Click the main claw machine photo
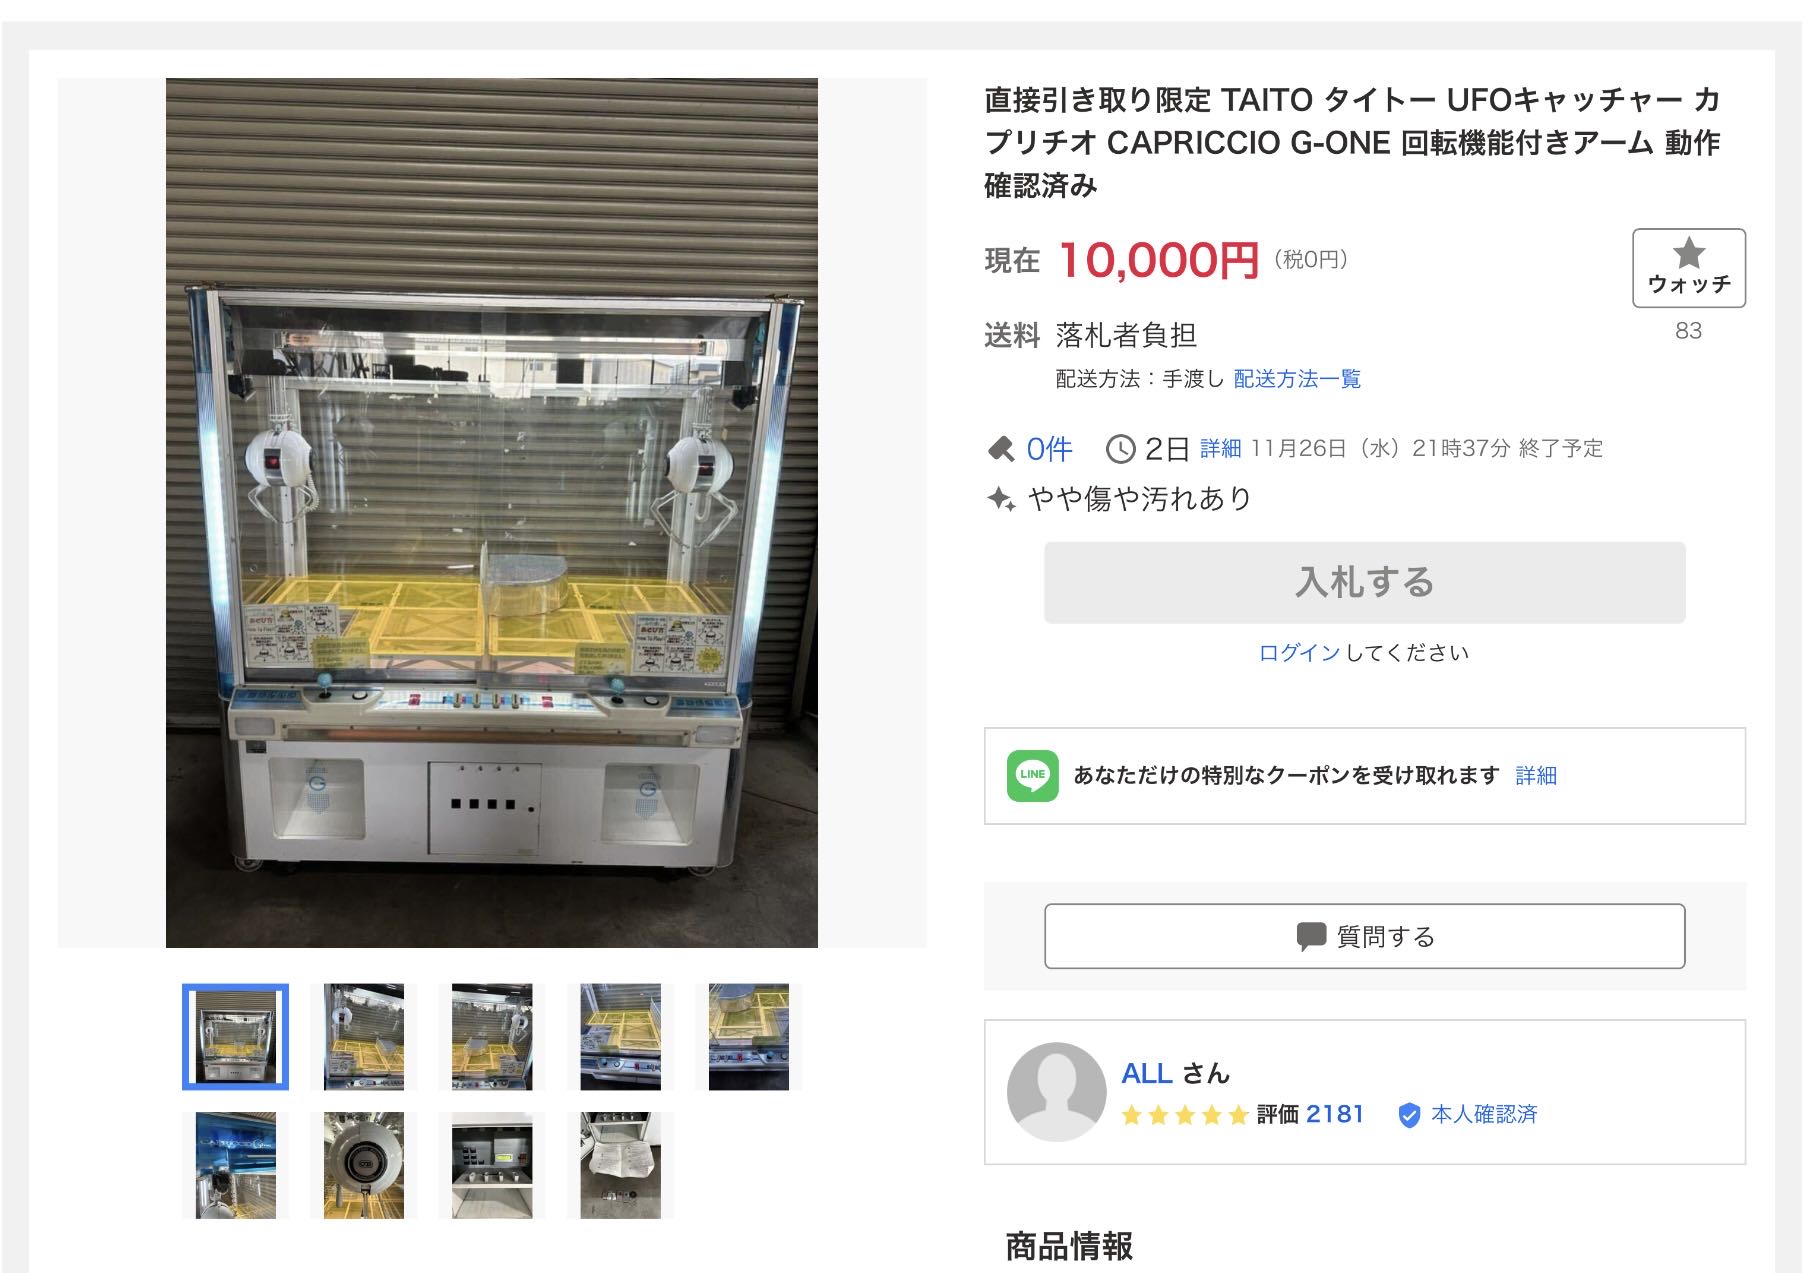Screen dimensions: 1815x1273 click(x=491, y=513)
